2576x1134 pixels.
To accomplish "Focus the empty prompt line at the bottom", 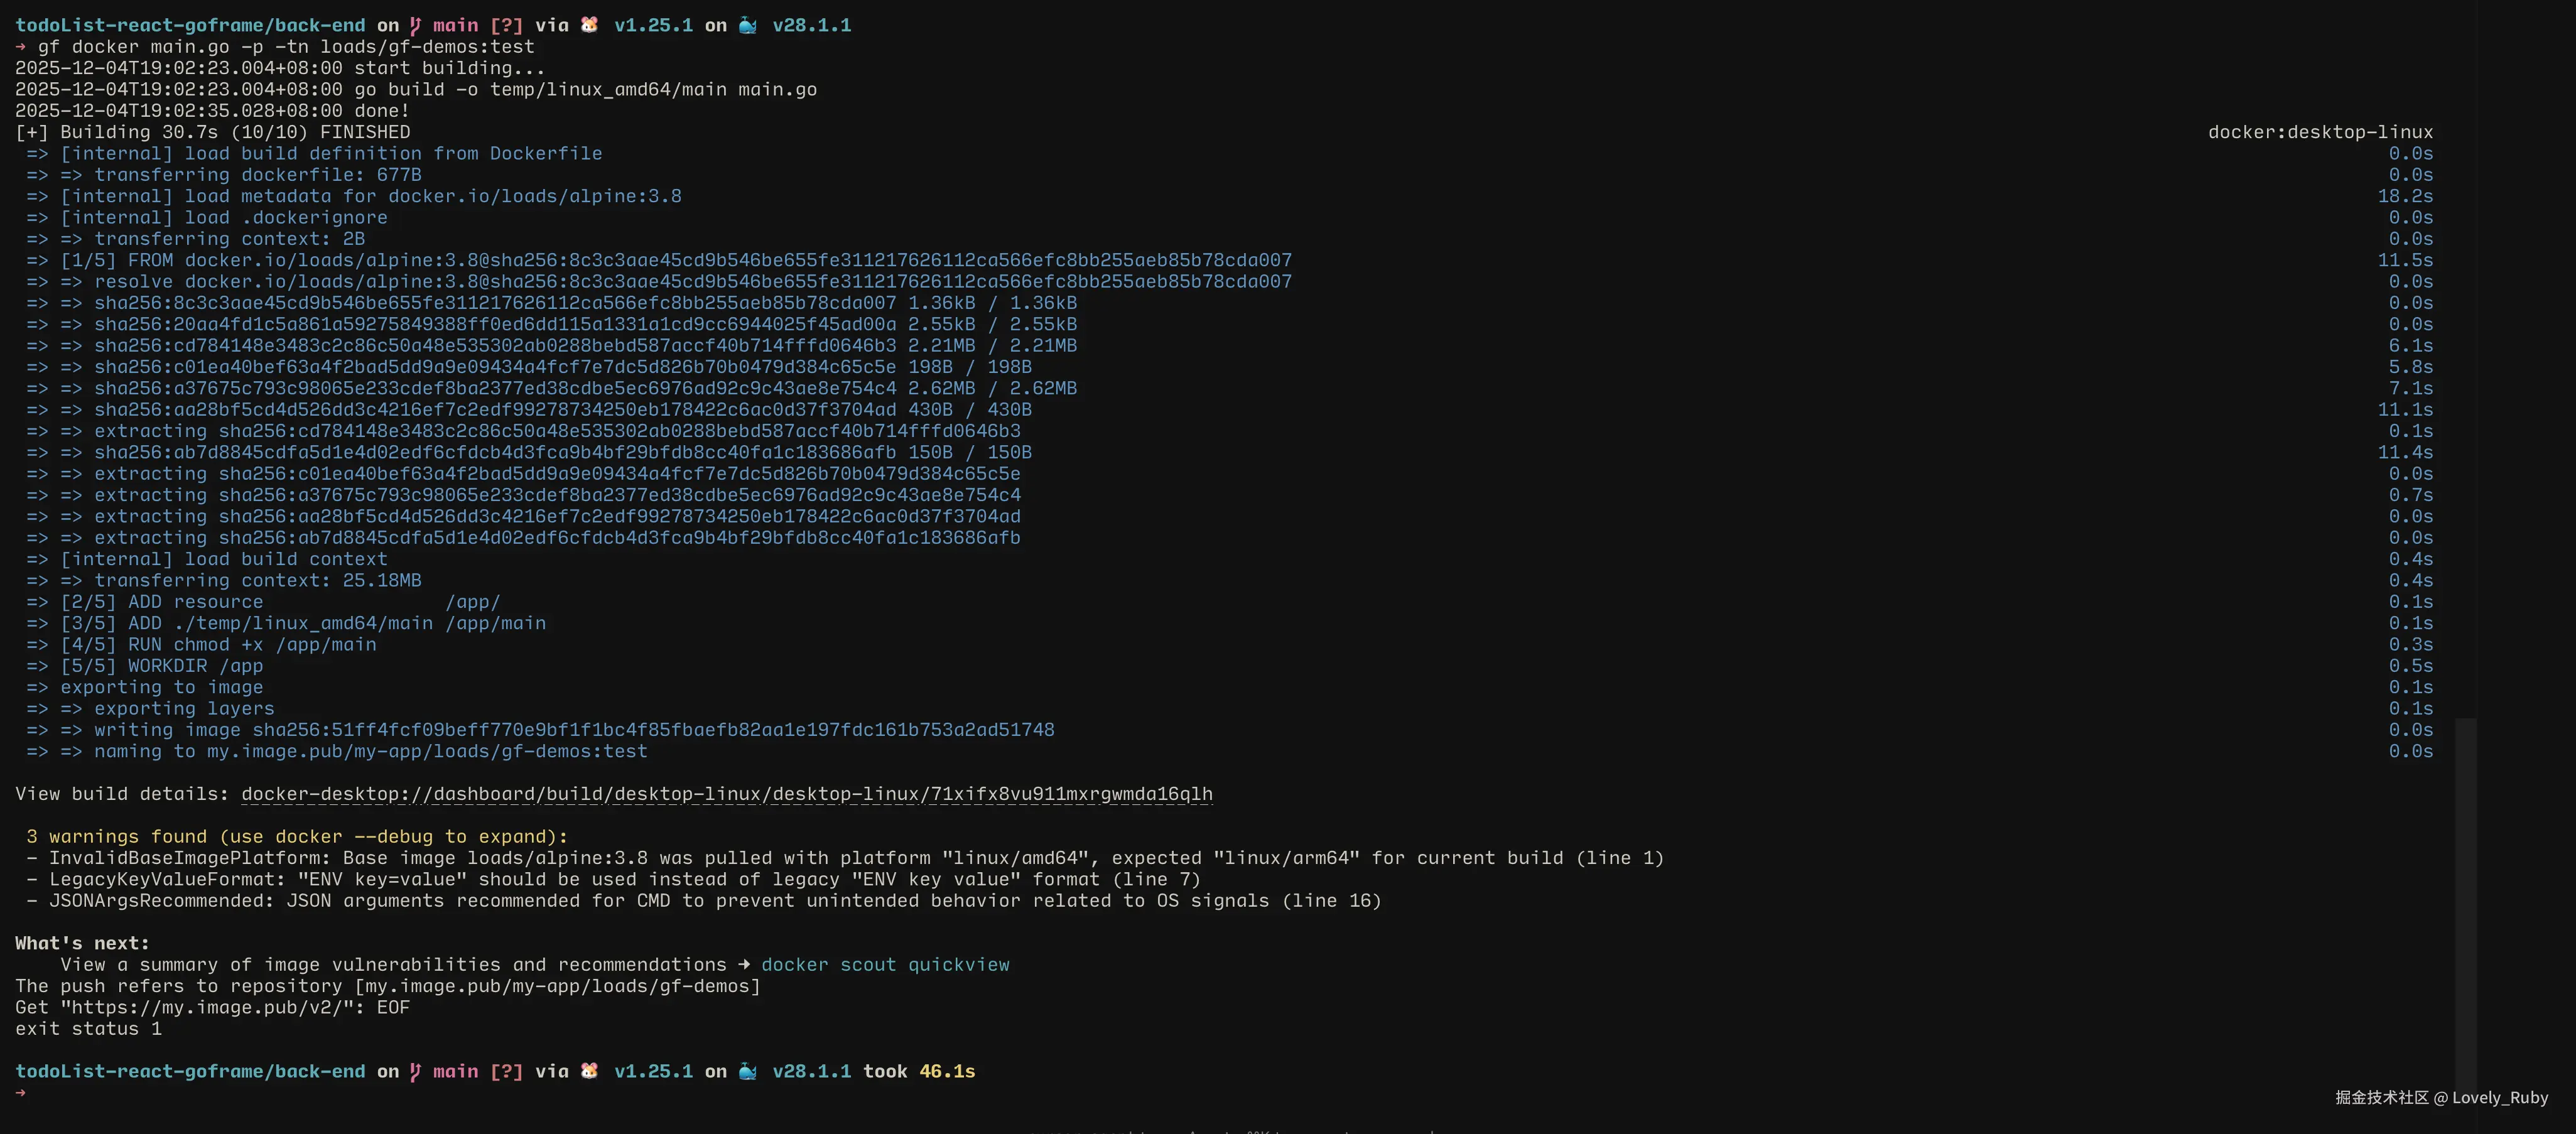I will click(x=300, y=1093).
